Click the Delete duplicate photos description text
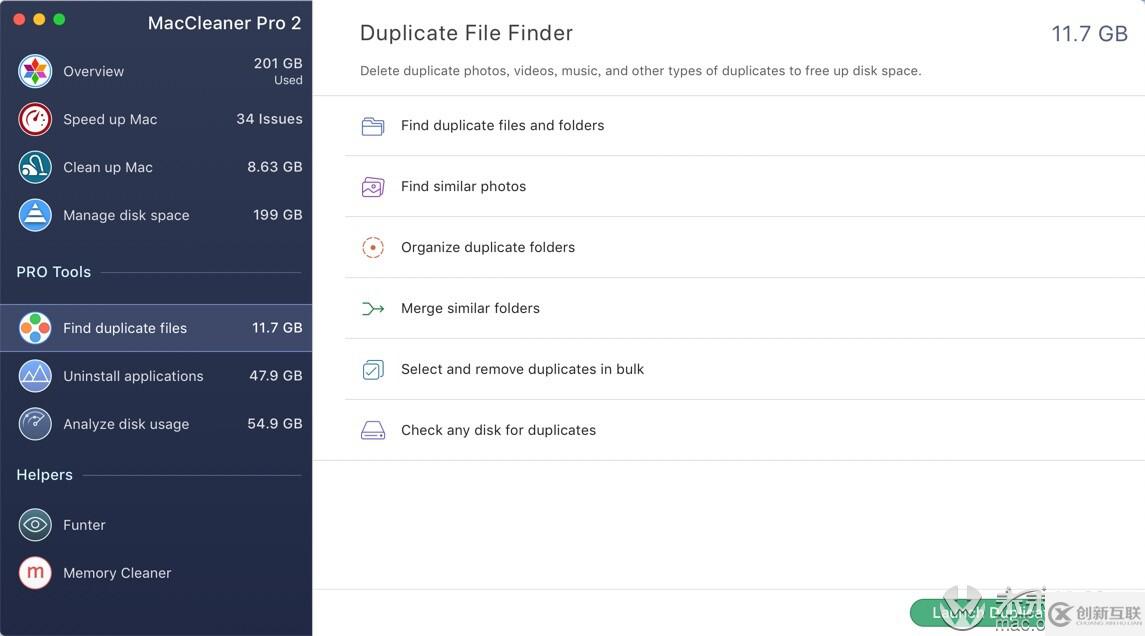 pos(640,71)
